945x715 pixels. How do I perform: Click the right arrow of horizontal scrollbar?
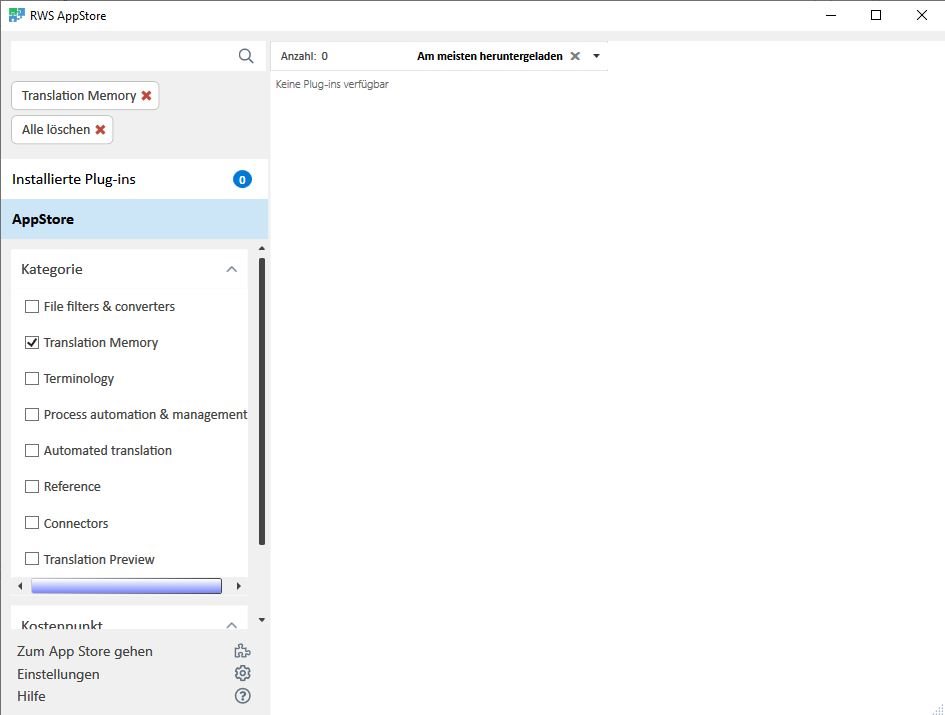point(239,586)
